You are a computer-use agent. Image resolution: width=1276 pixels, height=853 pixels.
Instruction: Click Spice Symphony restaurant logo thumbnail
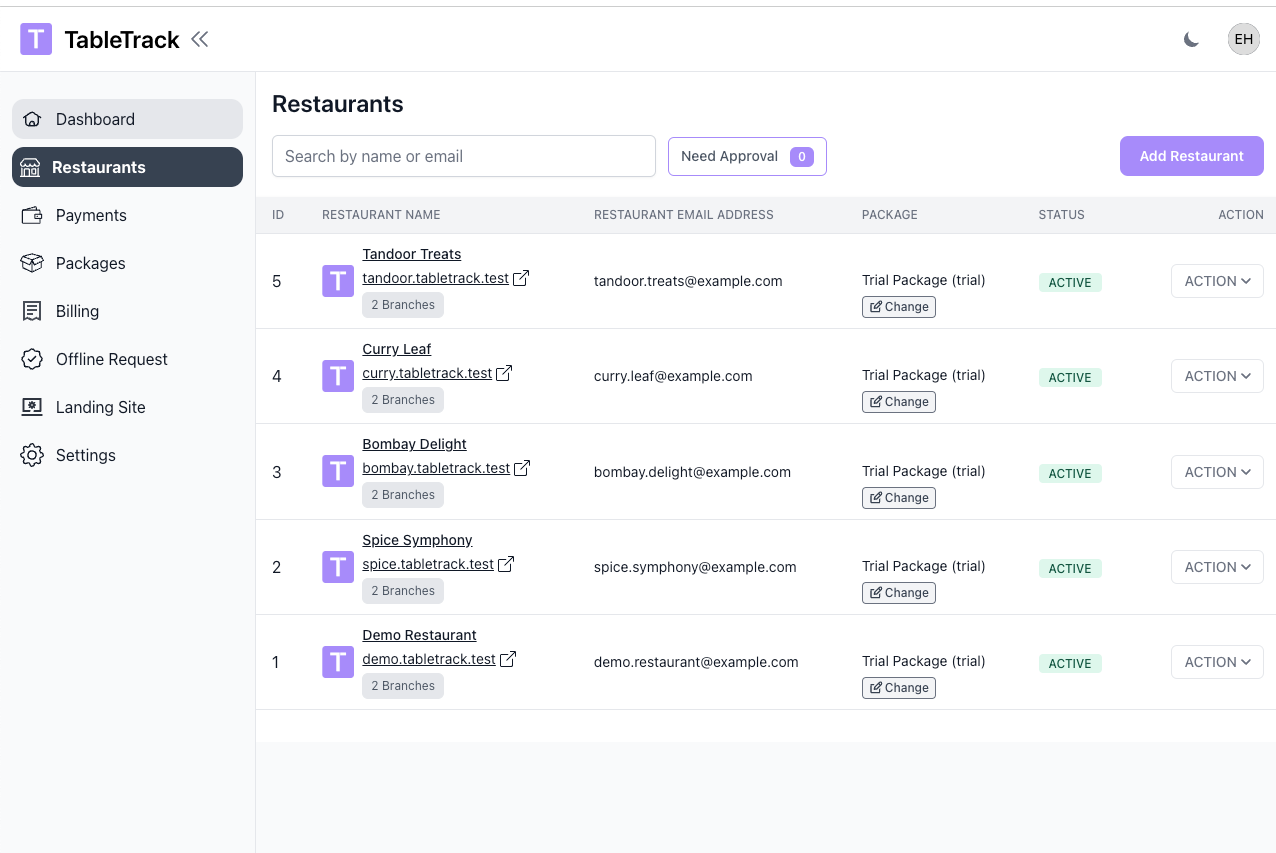click(x=338, y=567)
